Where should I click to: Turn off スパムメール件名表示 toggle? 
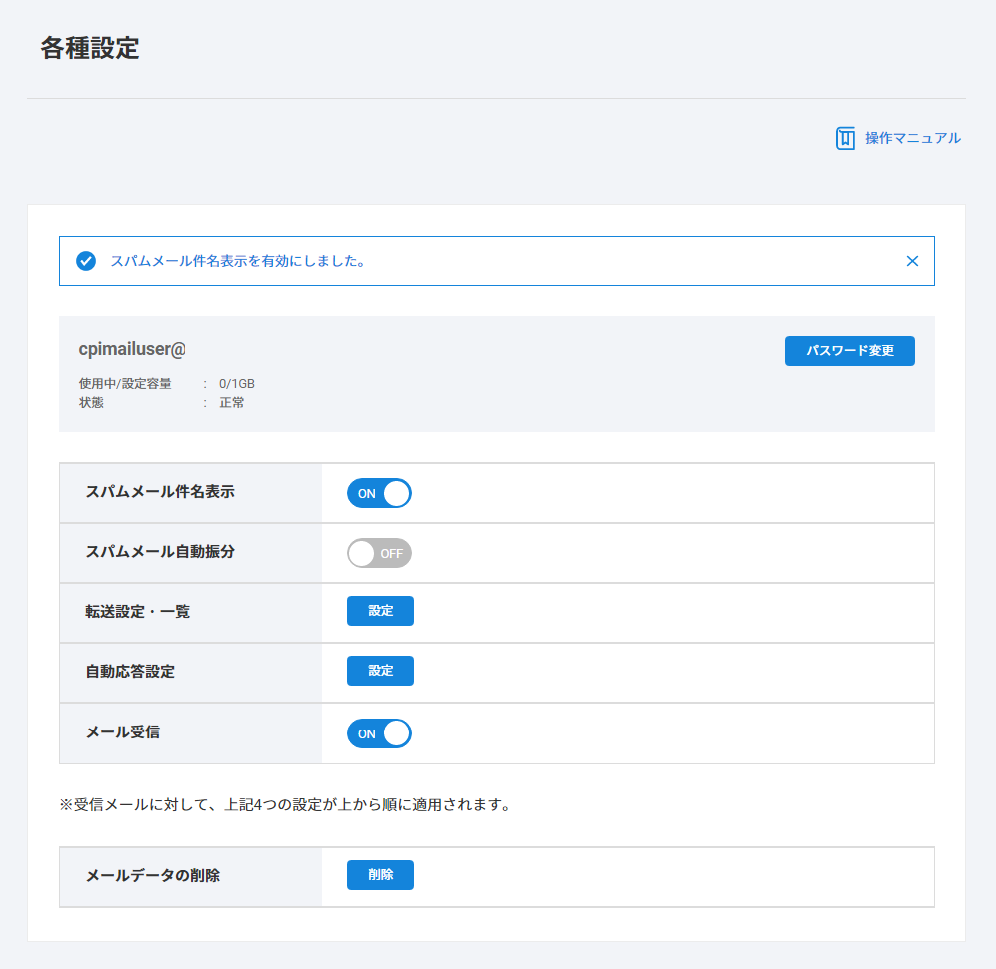coord(379,493)
